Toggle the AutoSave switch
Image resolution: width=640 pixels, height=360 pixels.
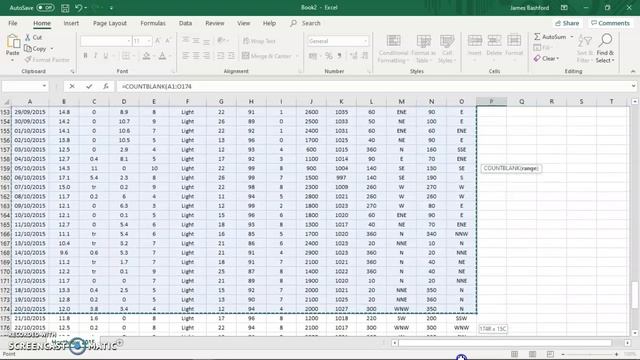(x=45, y=7)
